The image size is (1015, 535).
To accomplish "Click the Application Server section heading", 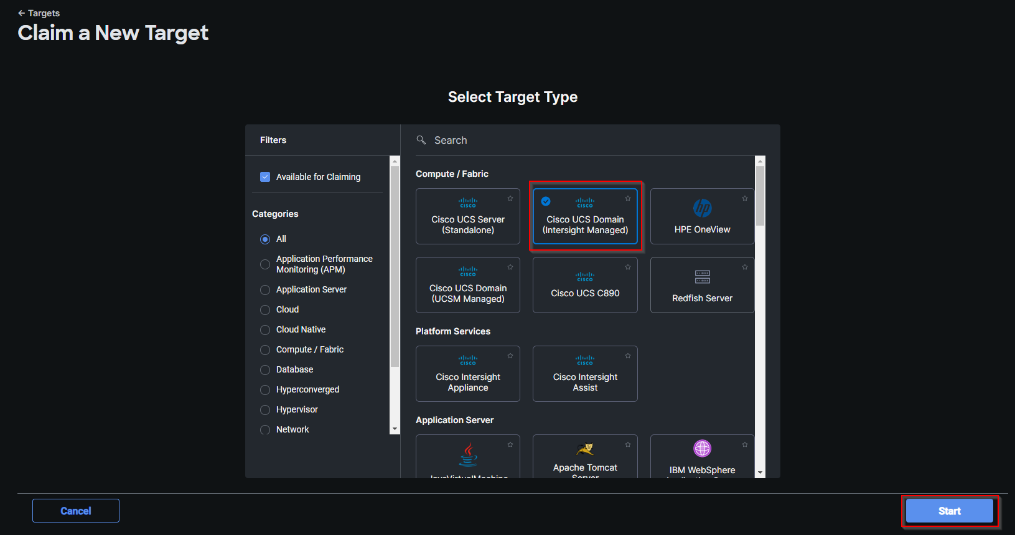I will pyautogui.click(x=454, y=420).
